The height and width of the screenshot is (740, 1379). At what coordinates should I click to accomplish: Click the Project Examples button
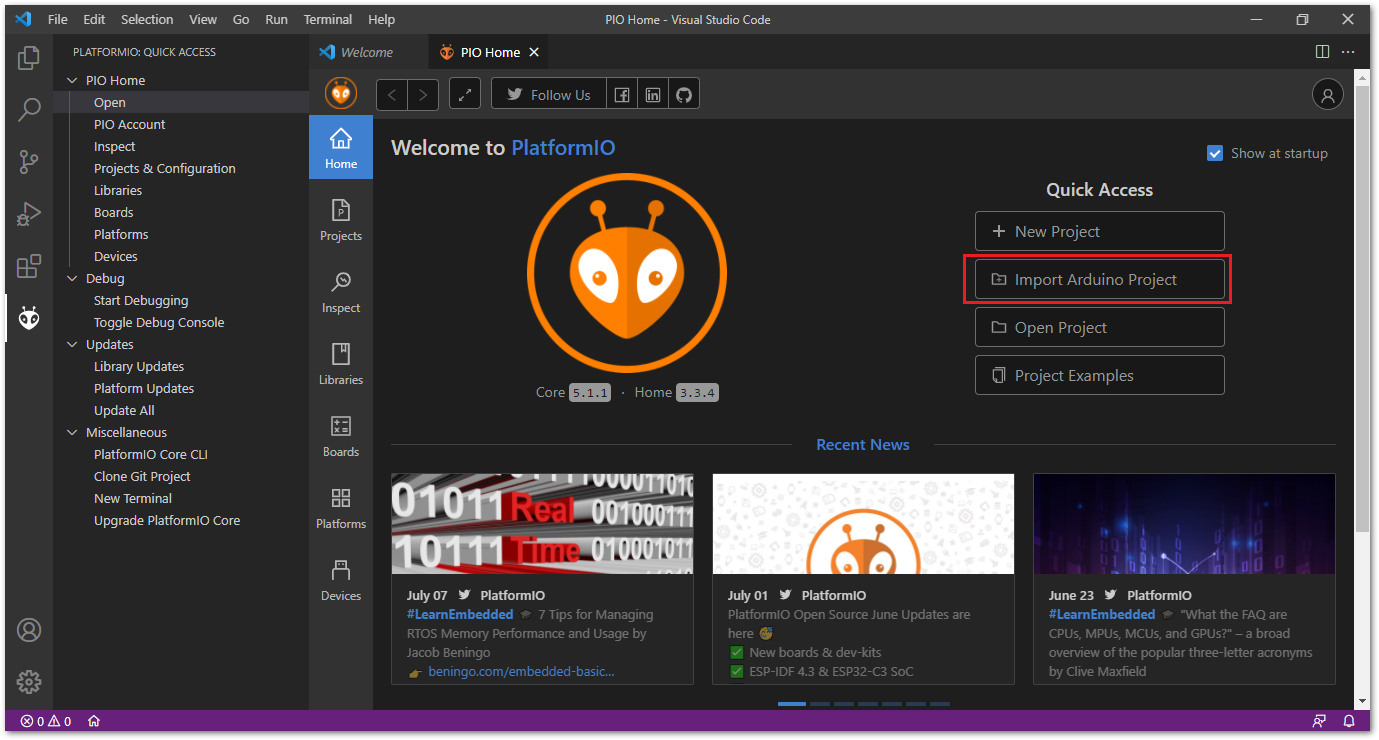coord(1100,375)
